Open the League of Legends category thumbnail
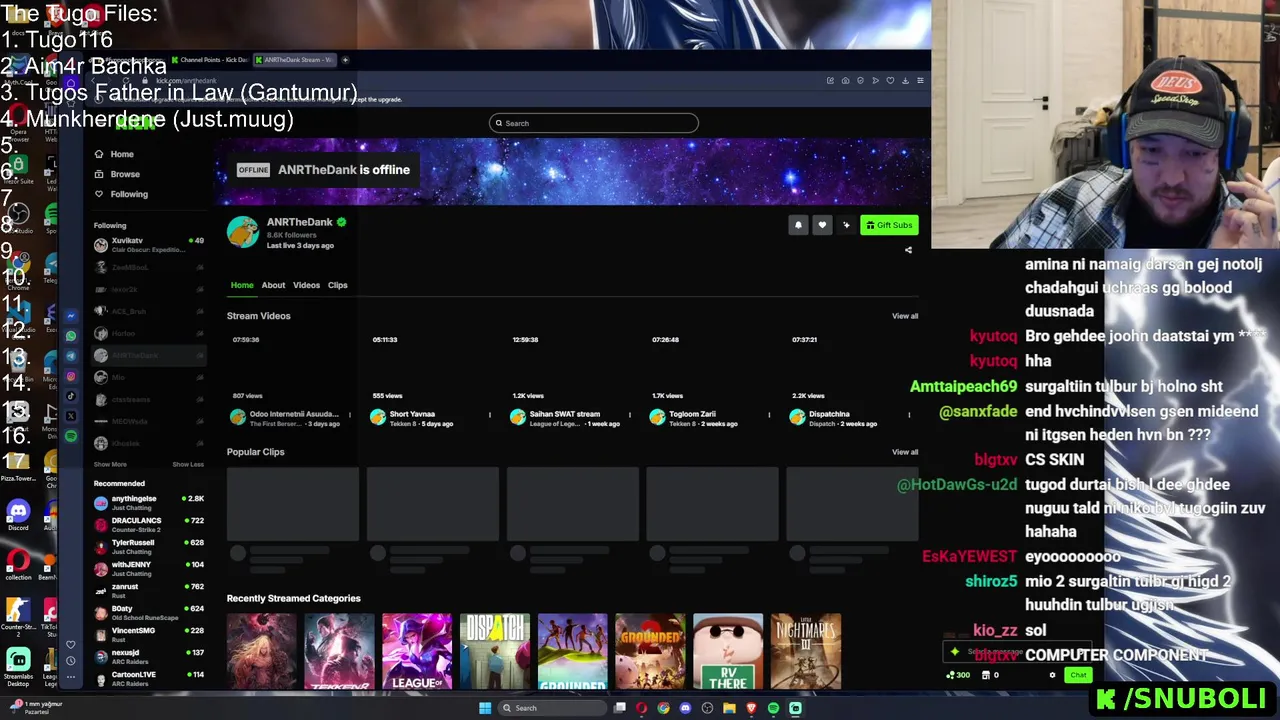 (x=417, y=651)
